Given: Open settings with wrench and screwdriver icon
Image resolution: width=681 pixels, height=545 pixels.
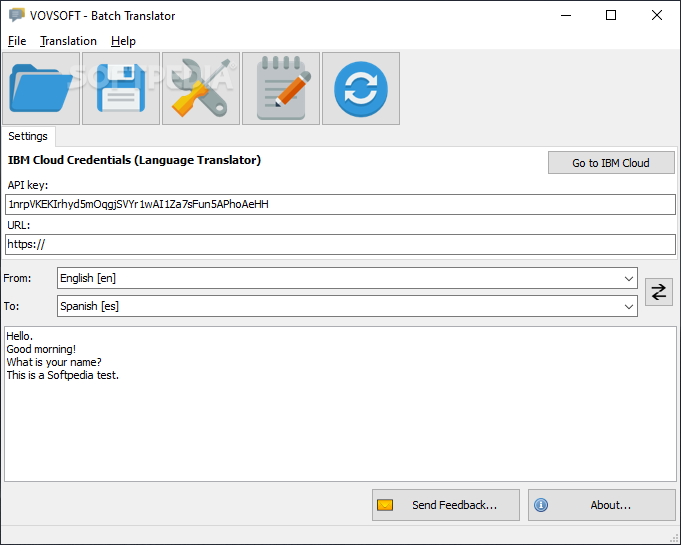Looking at the screenshot, I should click(201, 89).
